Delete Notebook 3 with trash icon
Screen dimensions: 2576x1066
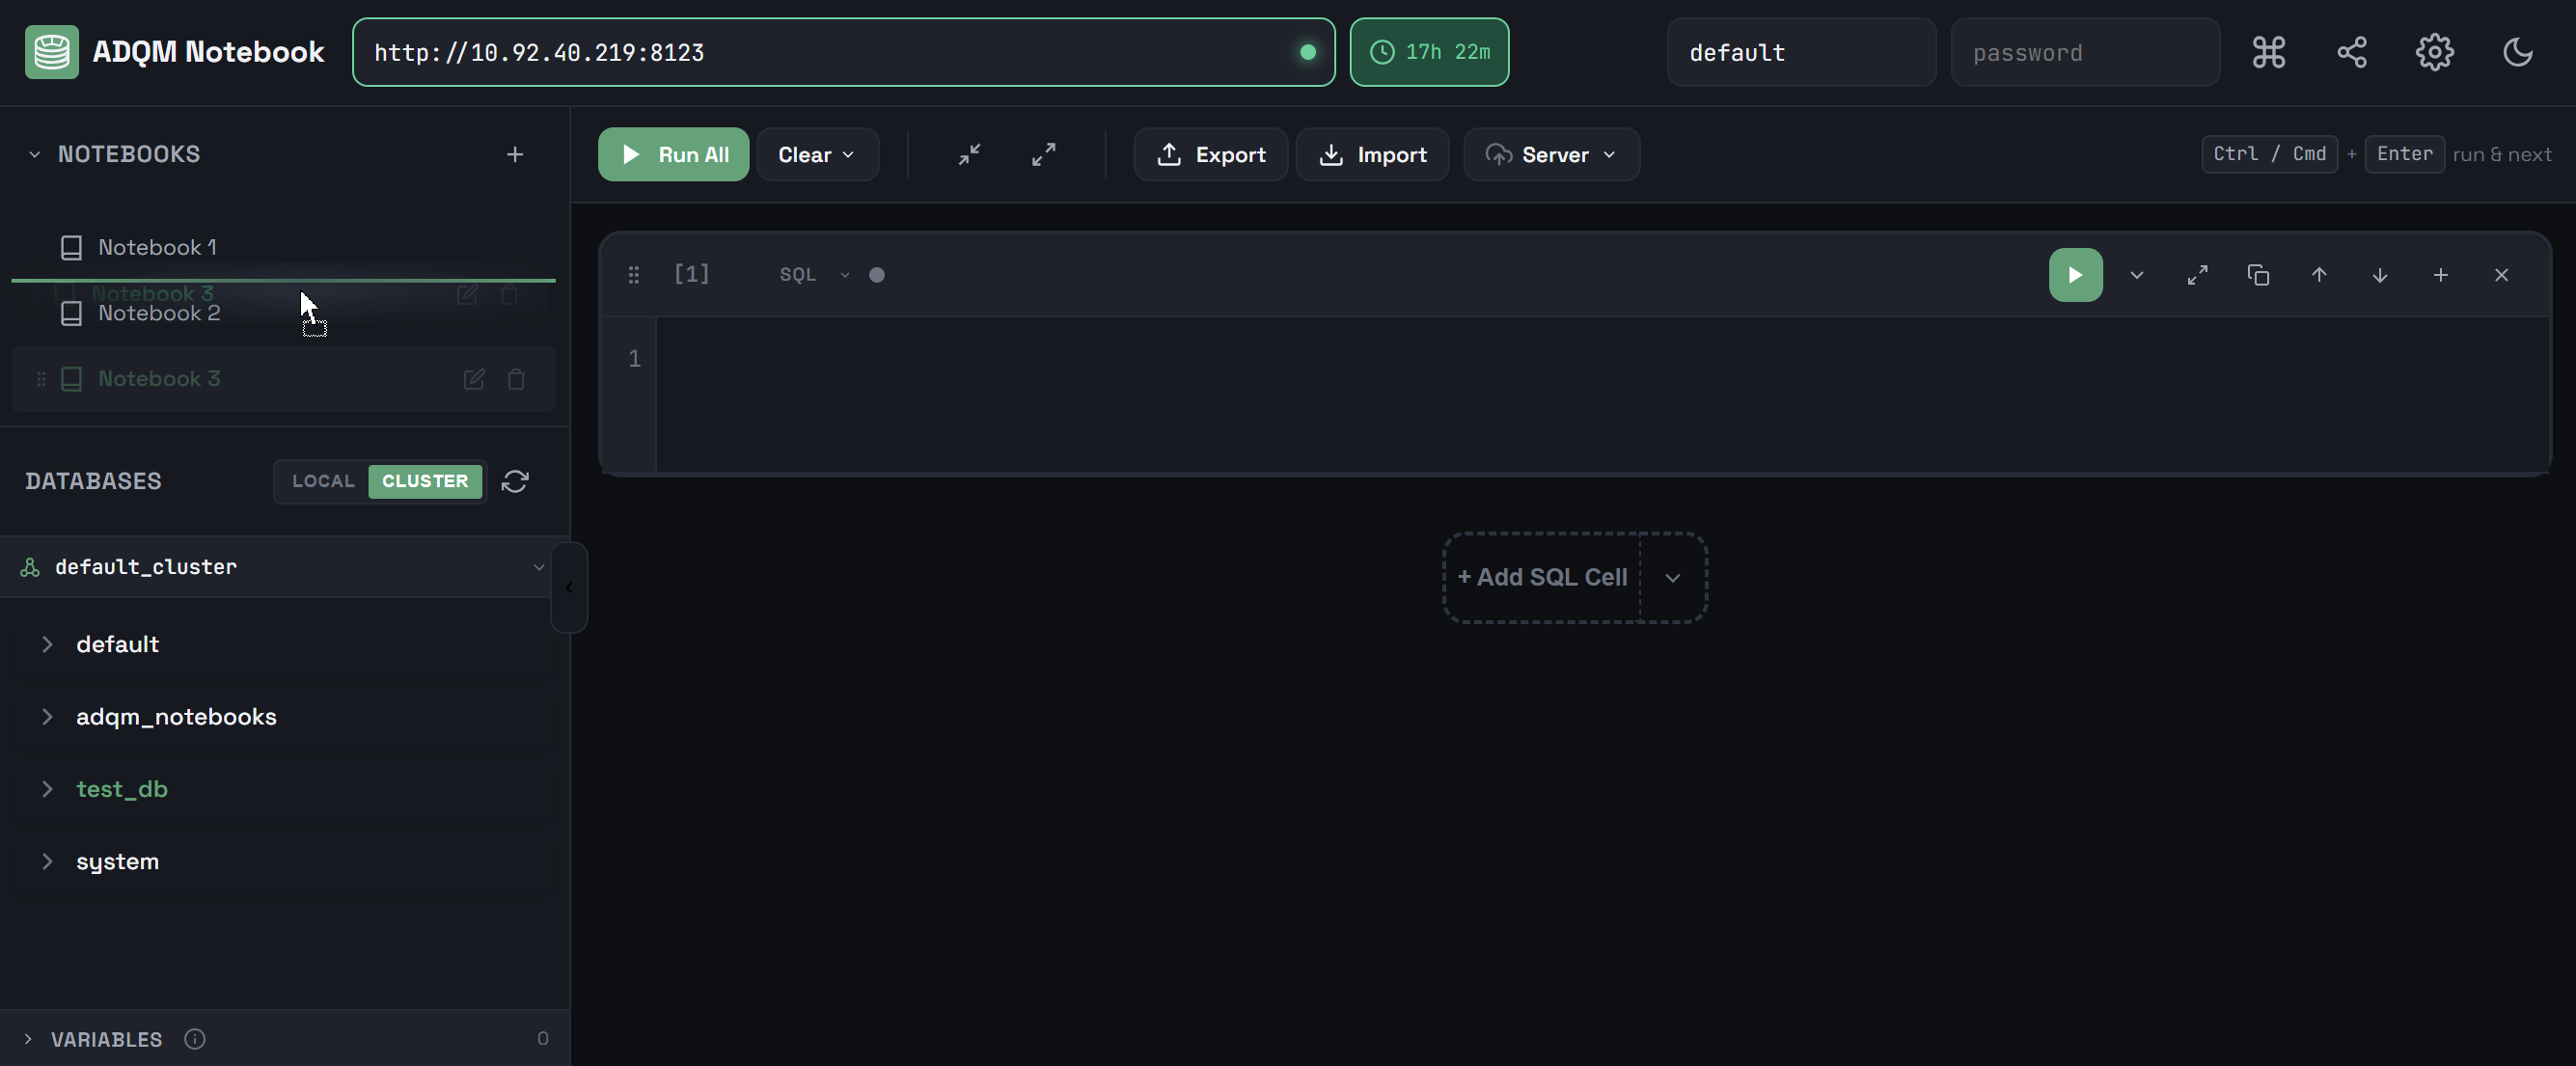pos(516,379)
